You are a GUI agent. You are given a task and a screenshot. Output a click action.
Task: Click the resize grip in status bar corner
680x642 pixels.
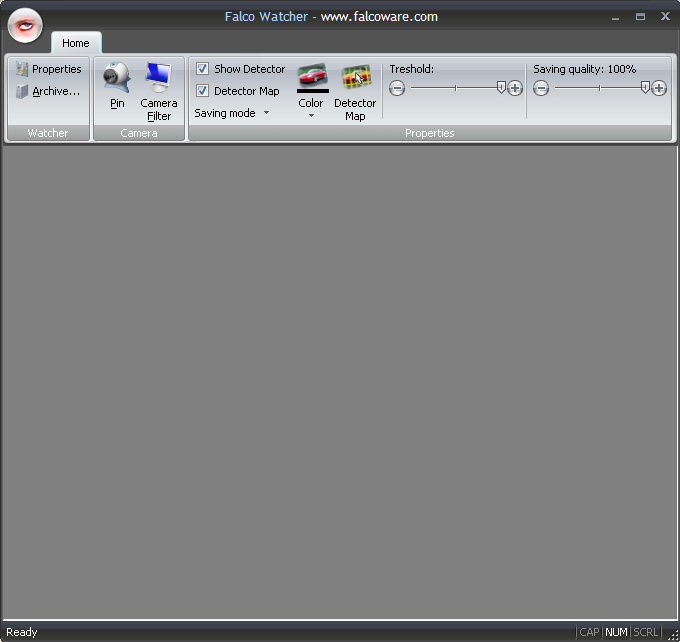(672, 634)
